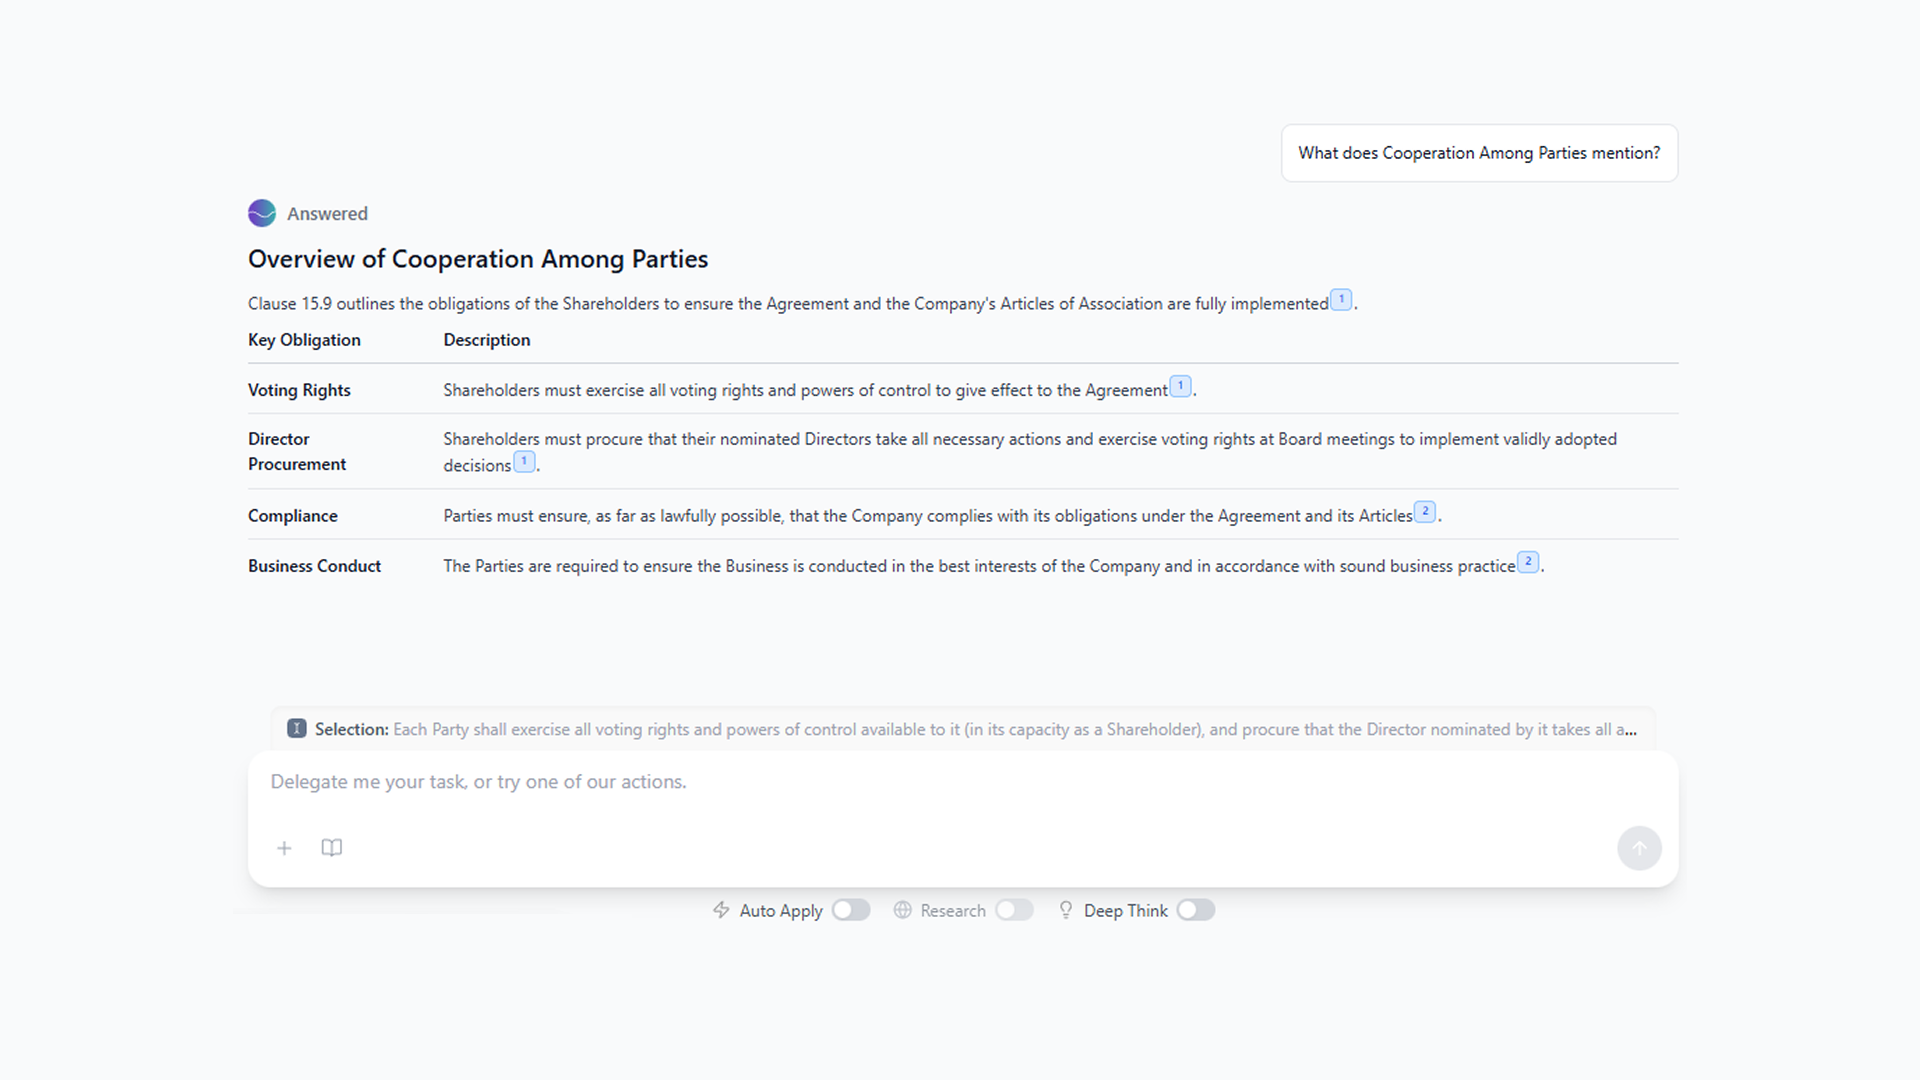Click the lightning icon beside Auto Apply
The width and height of the screenshot is (1920, 1080).
(721, 910)
